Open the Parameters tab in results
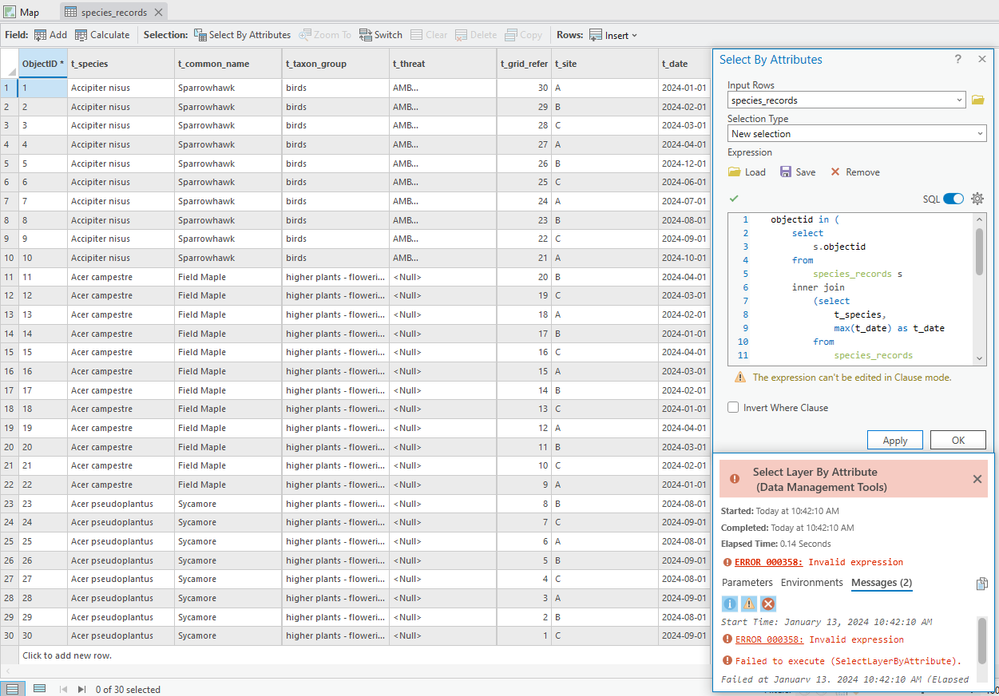The image size is (999, 696). [747, 583]
